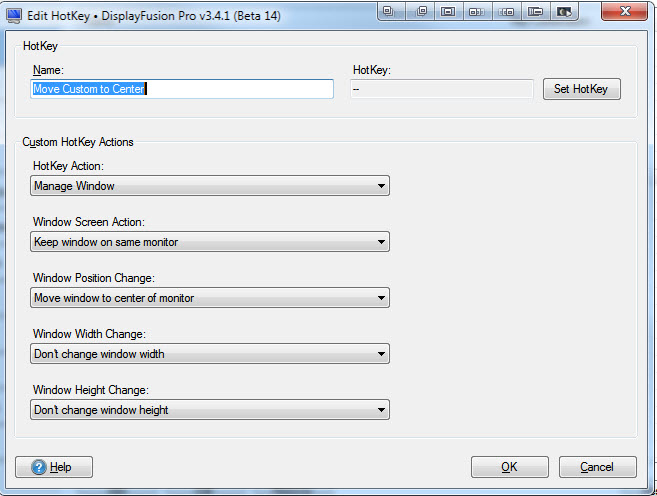657x496 pixels.
Task: Cancel the hotkey edit
Action: click(x=597, y=467)
